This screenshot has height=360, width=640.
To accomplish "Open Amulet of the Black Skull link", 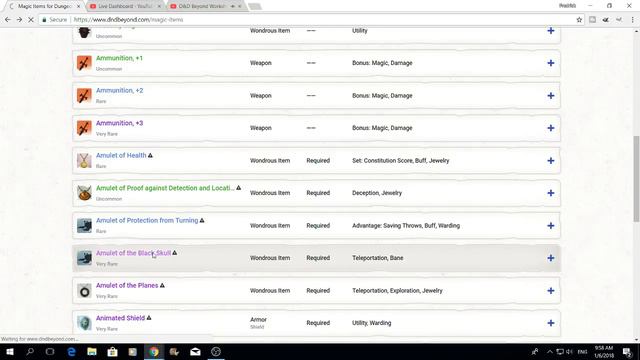I will pos(133,253).
